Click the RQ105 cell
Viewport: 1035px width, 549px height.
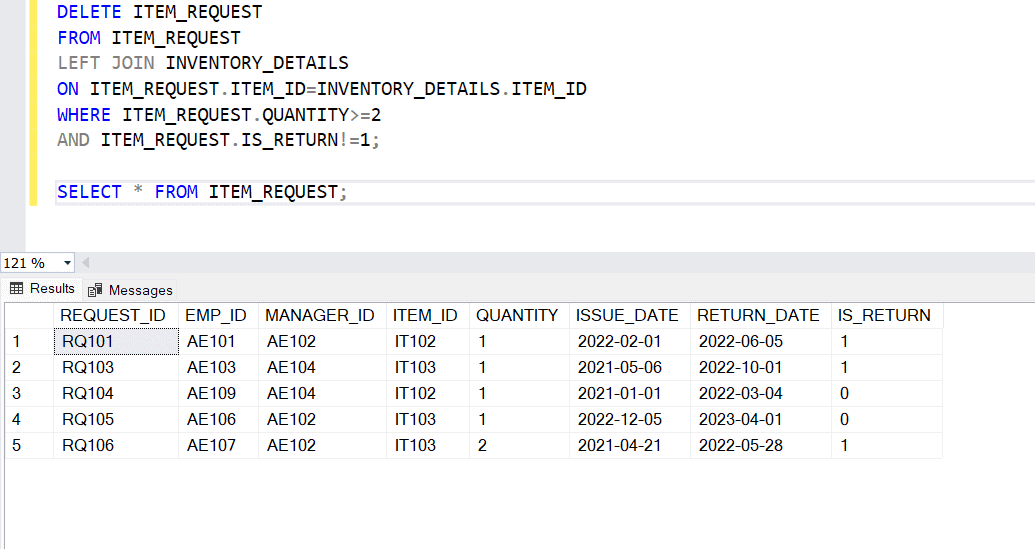(116, 419)
